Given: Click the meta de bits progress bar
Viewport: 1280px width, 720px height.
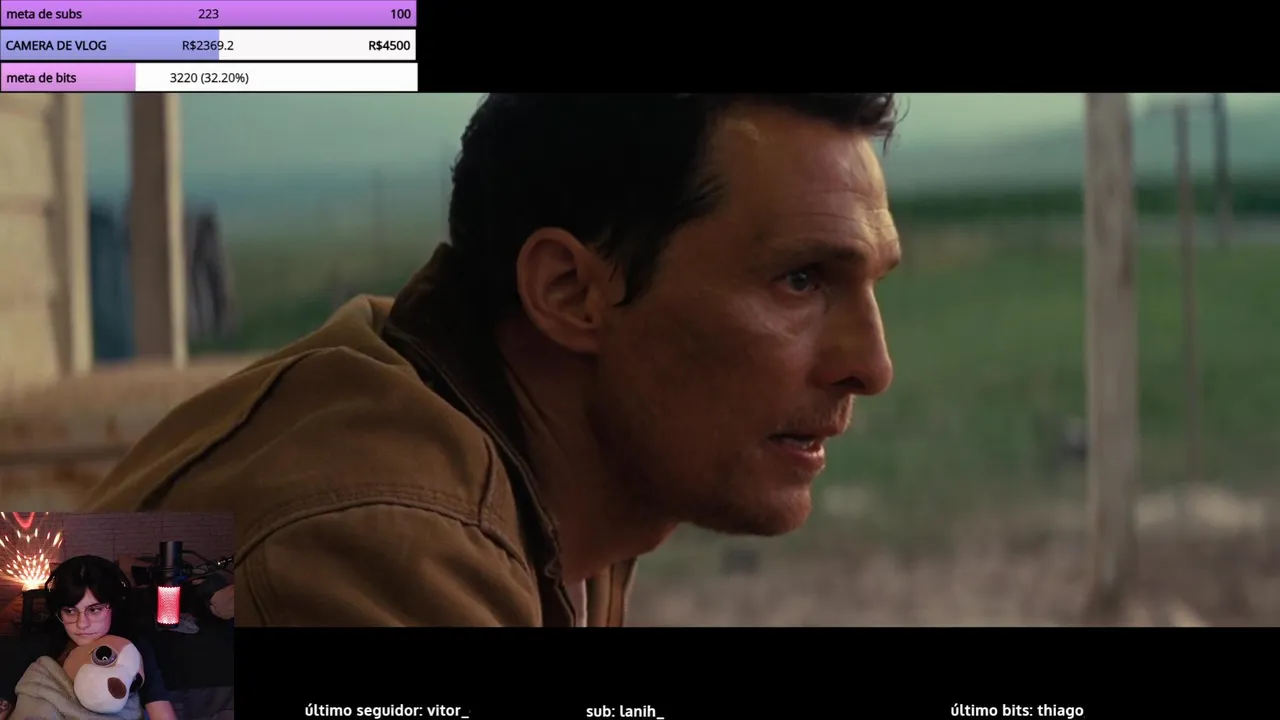Looking at the screenshot, I should [208, 77].
